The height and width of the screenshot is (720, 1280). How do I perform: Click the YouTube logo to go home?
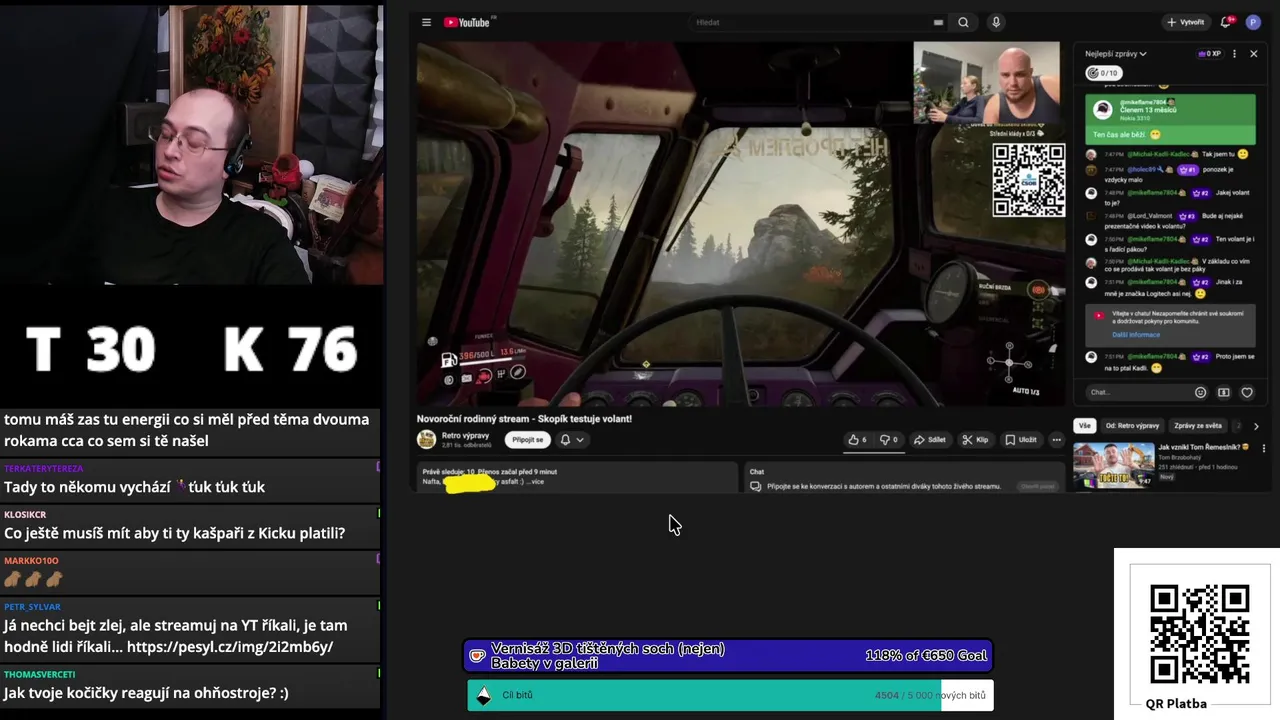(x=469, y=22)
